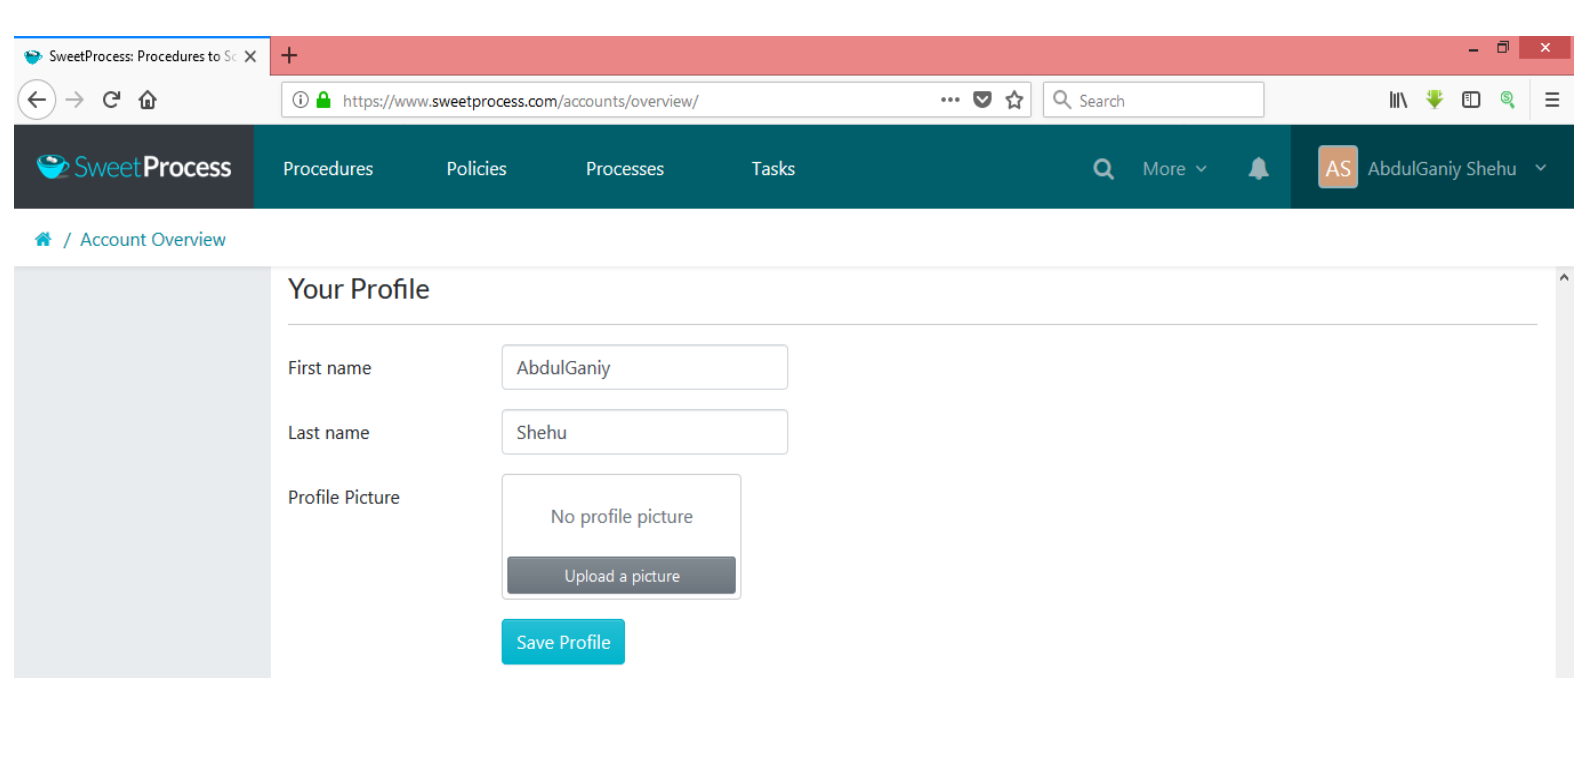
Task: Open a new browser tab
Action: [x=289, y=56]
